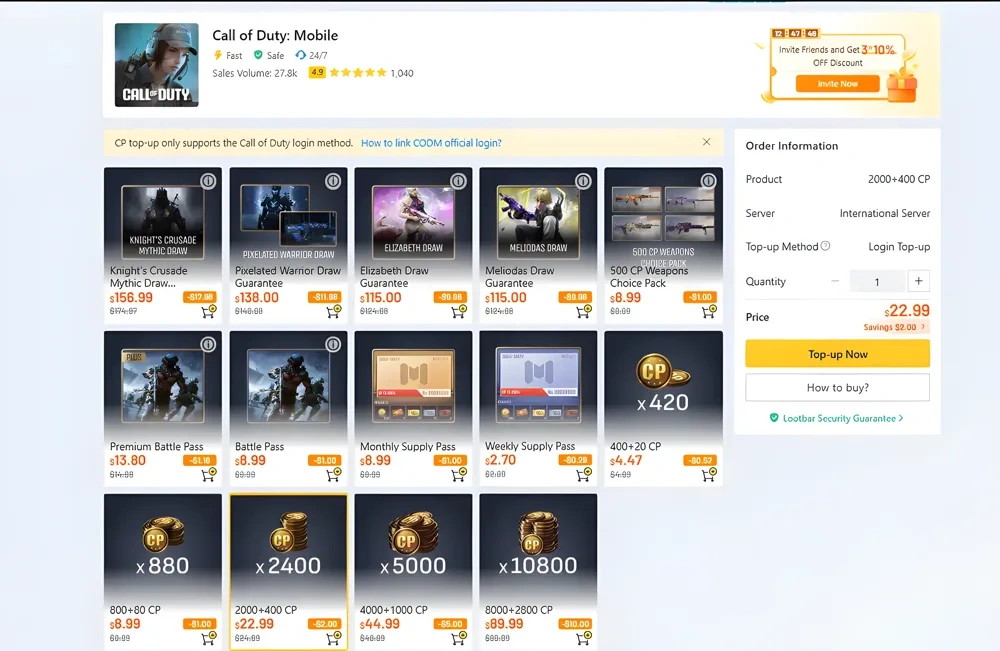Click the How to buy? button
The image size is (1000, 651).
point(837,388)
